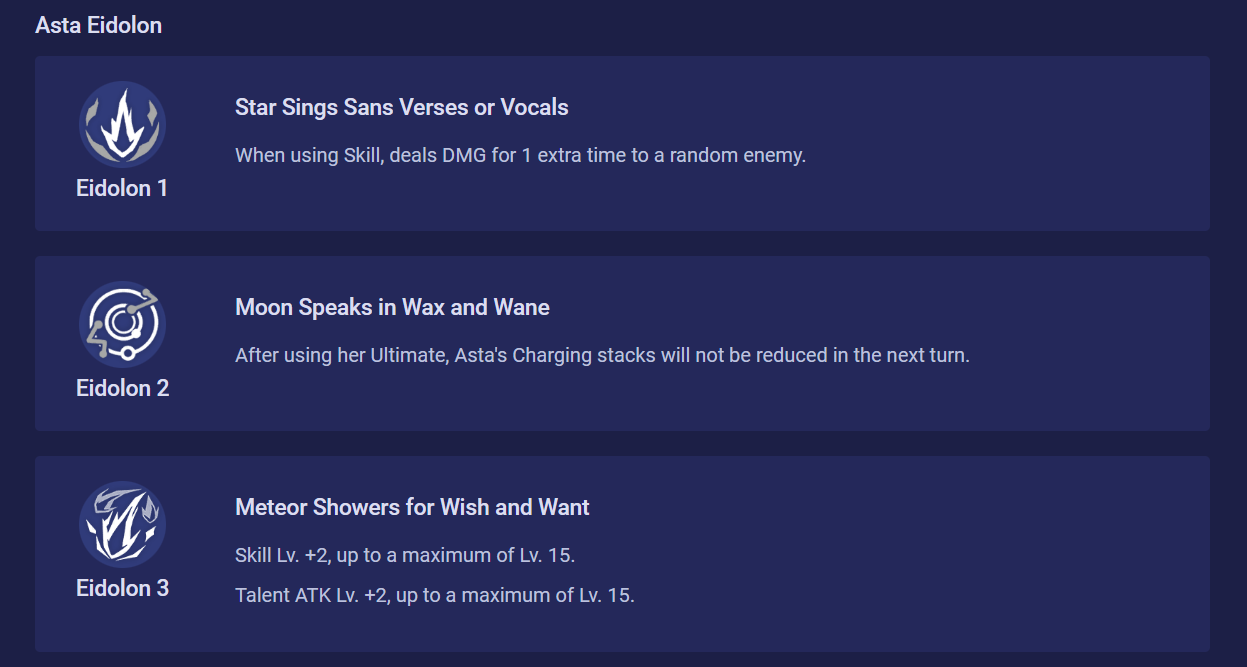Click title Star Sings Sans Verses or Vocals
Image resolution: width=1247 pixels, height=667 pixels.
click(402, 107)
